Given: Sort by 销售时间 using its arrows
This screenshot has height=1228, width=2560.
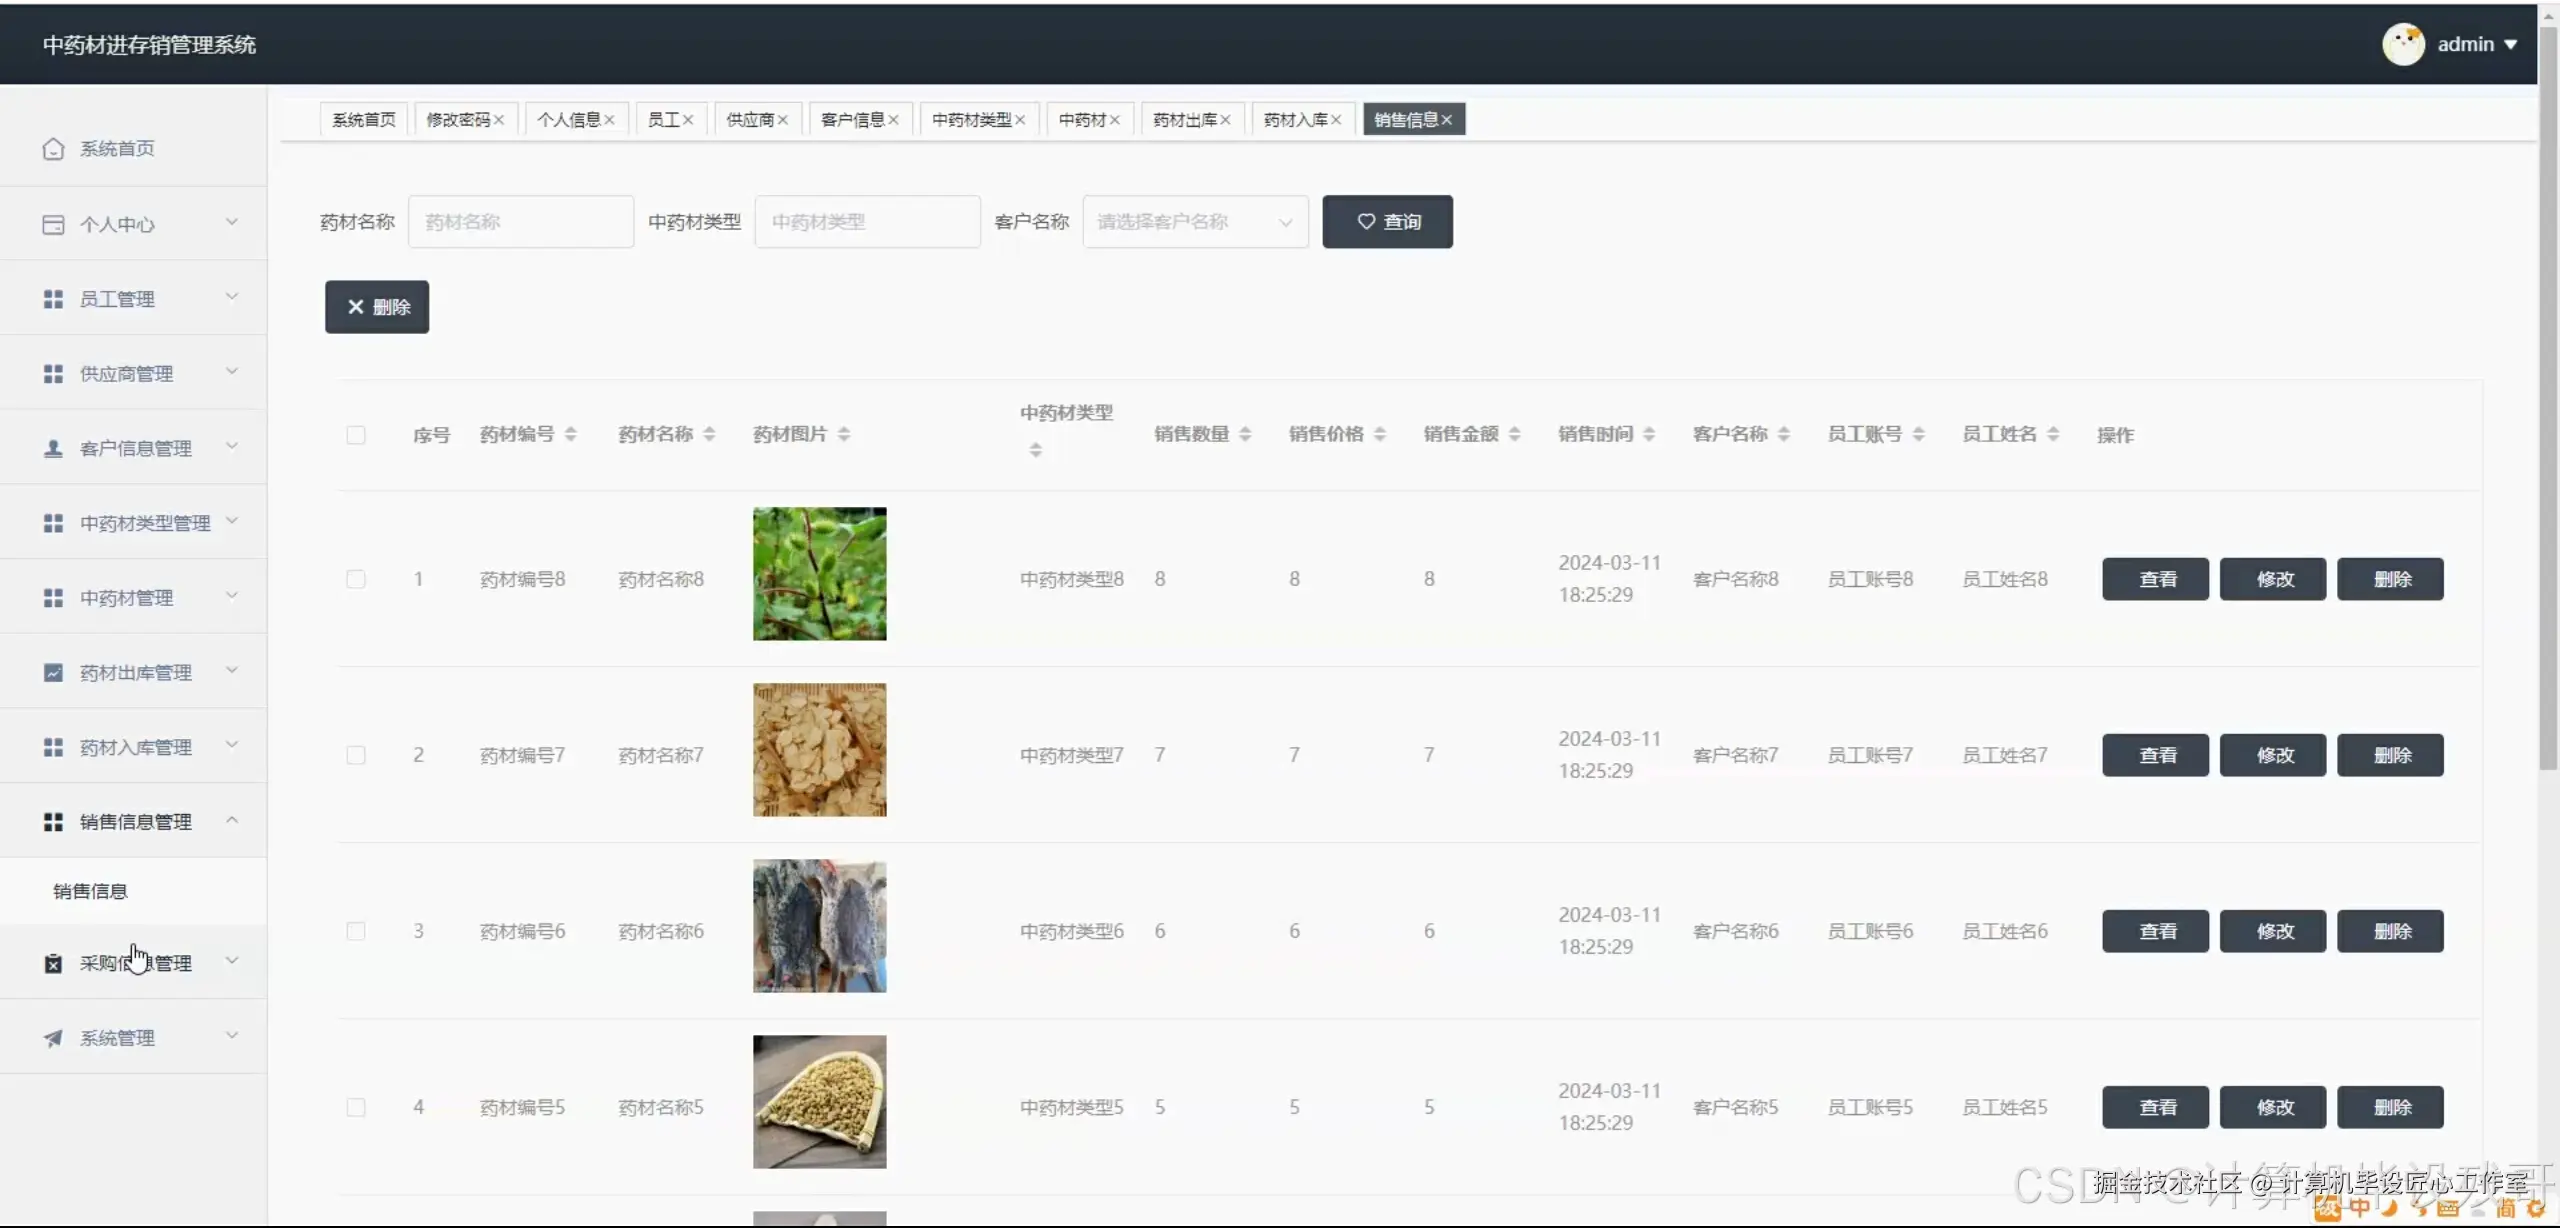Looking at the screenshot, I should [x=1649, y=434].
